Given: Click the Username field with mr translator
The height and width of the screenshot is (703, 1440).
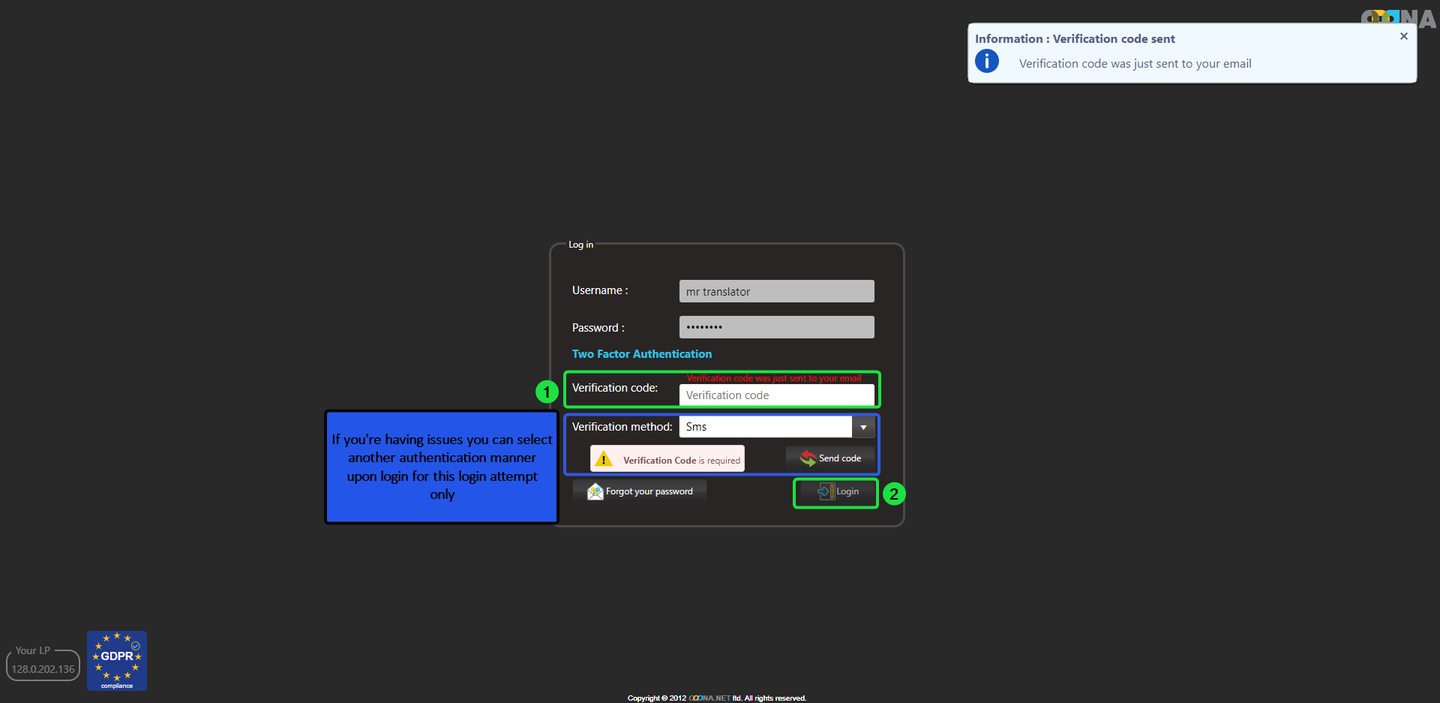Looking at the screenshot, I should 776,291.
